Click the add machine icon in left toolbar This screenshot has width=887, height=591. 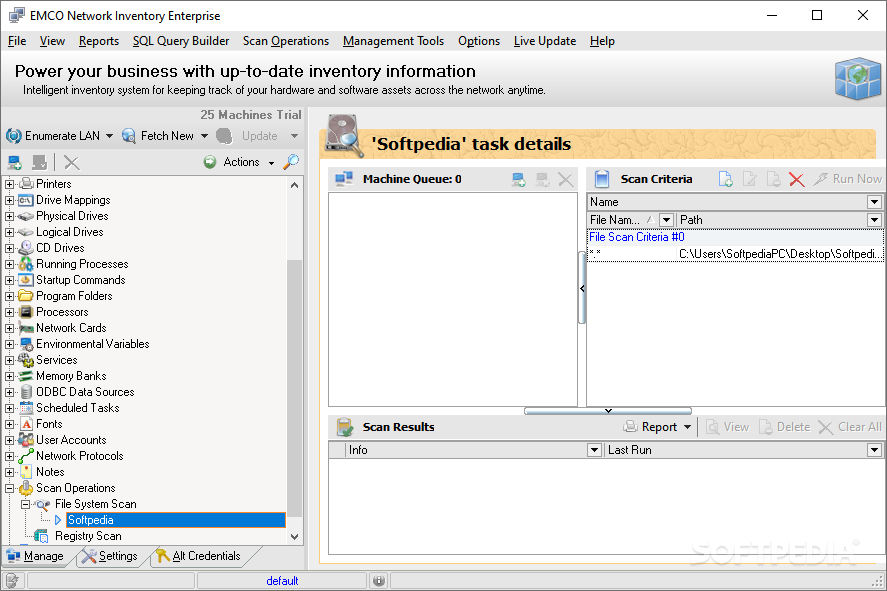point(15,163)
